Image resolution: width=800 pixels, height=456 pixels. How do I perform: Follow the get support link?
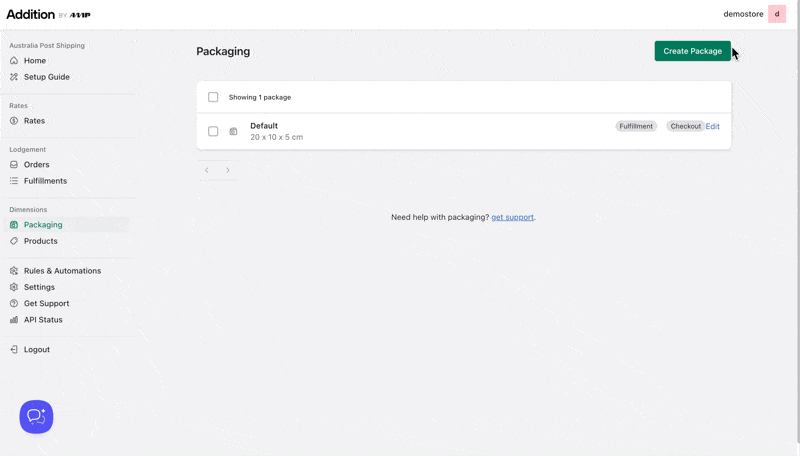coord(512,217)
